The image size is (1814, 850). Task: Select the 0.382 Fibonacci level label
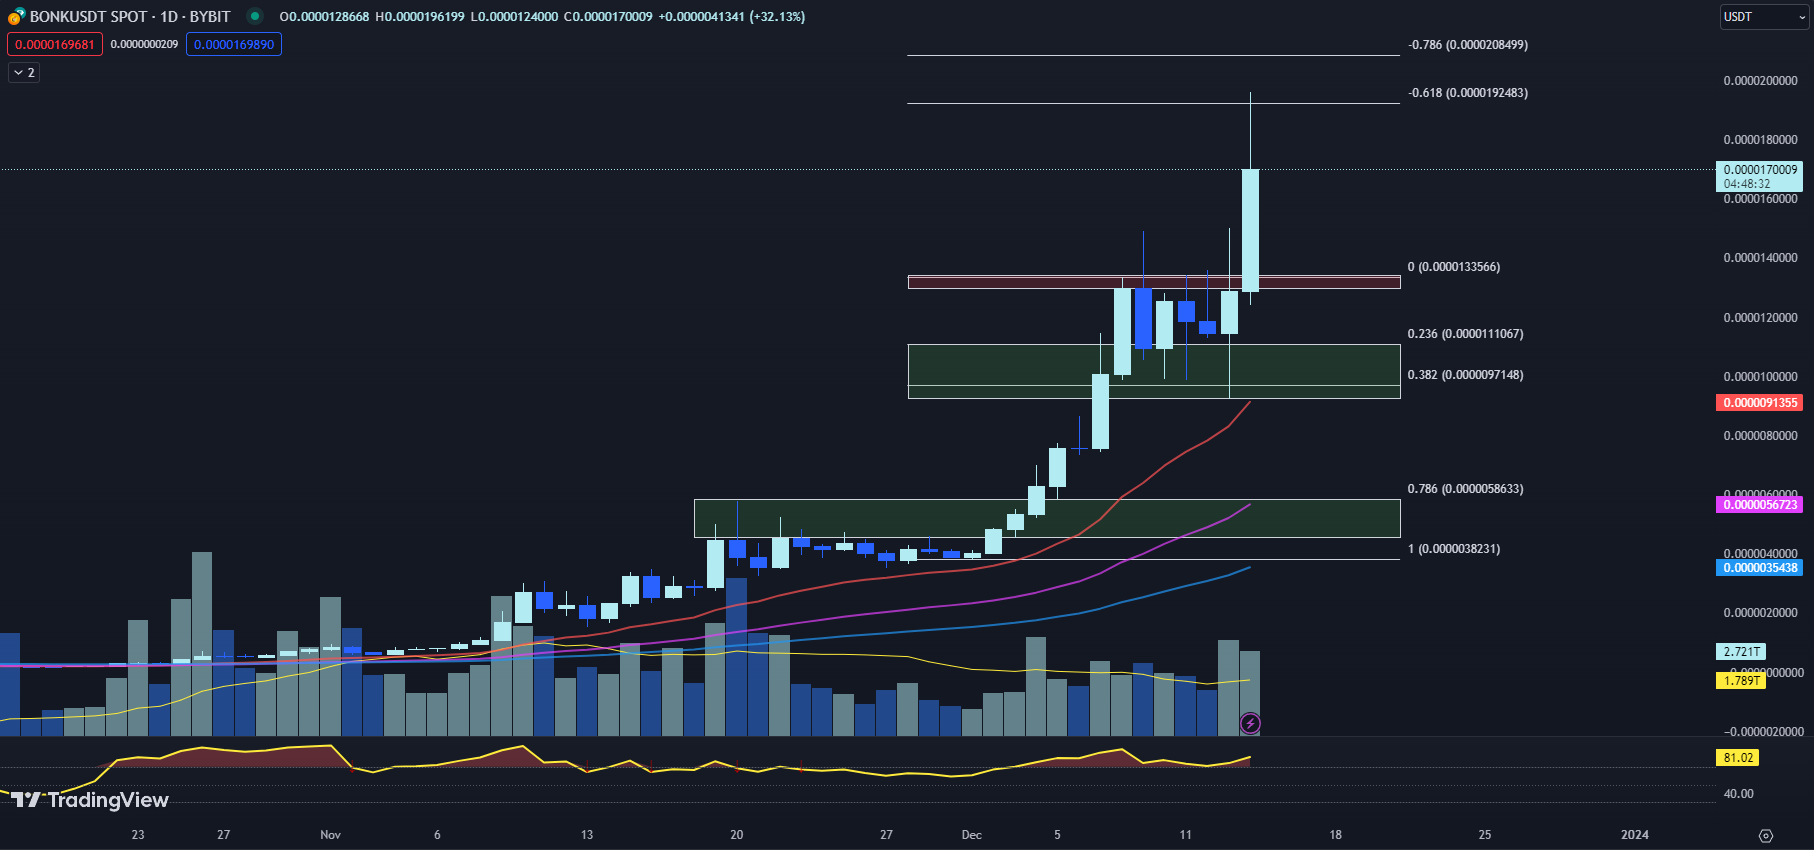[1465, 375]
